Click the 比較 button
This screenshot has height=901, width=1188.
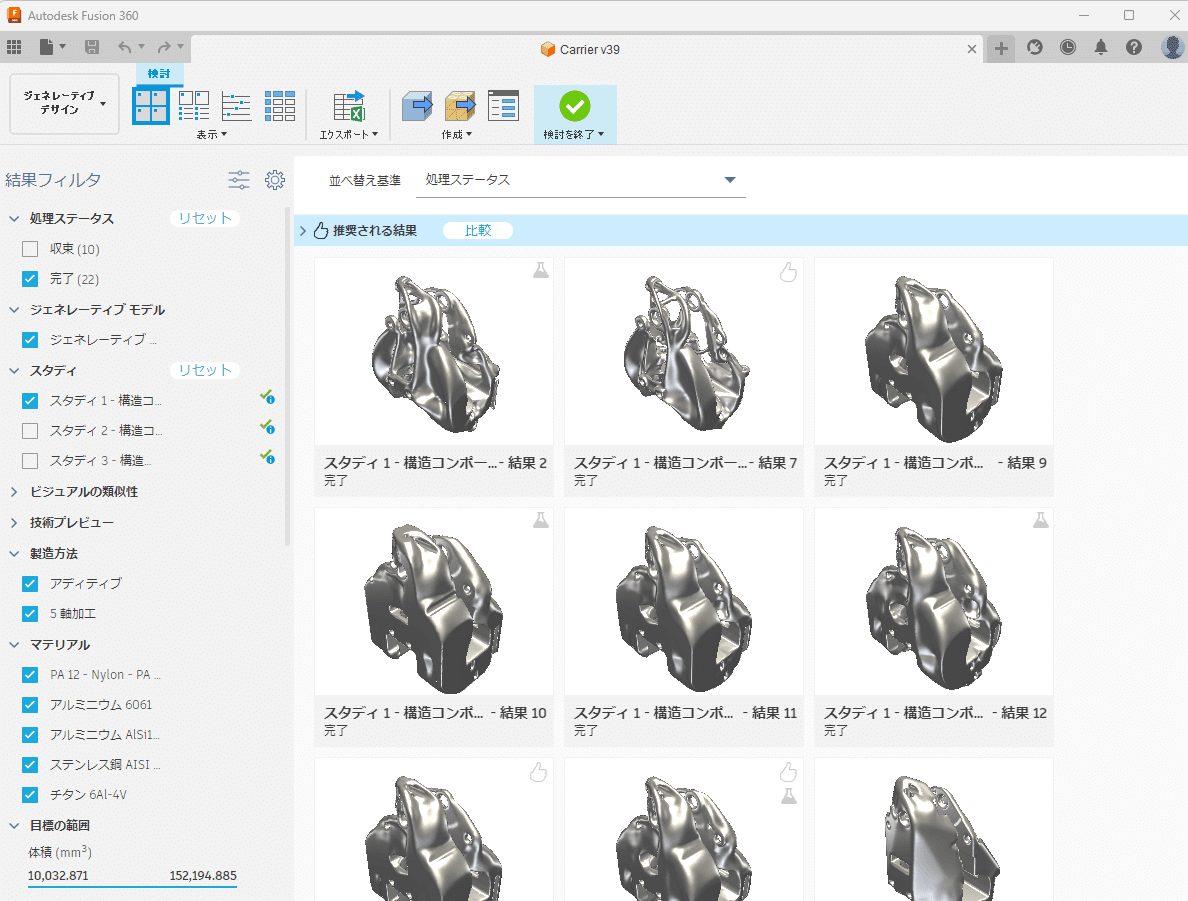coord(478,230)
